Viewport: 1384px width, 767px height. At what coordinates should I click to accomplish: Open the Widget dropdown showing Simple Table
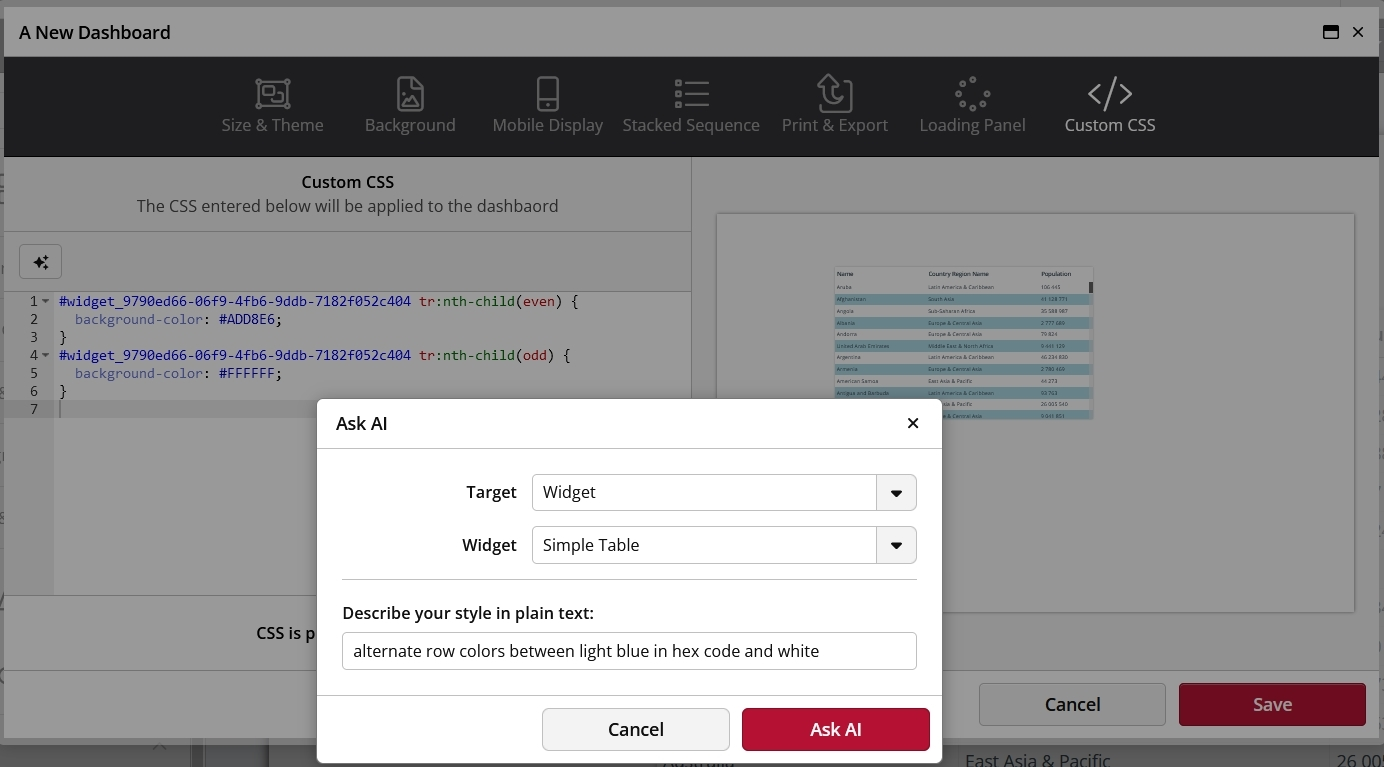896,545
